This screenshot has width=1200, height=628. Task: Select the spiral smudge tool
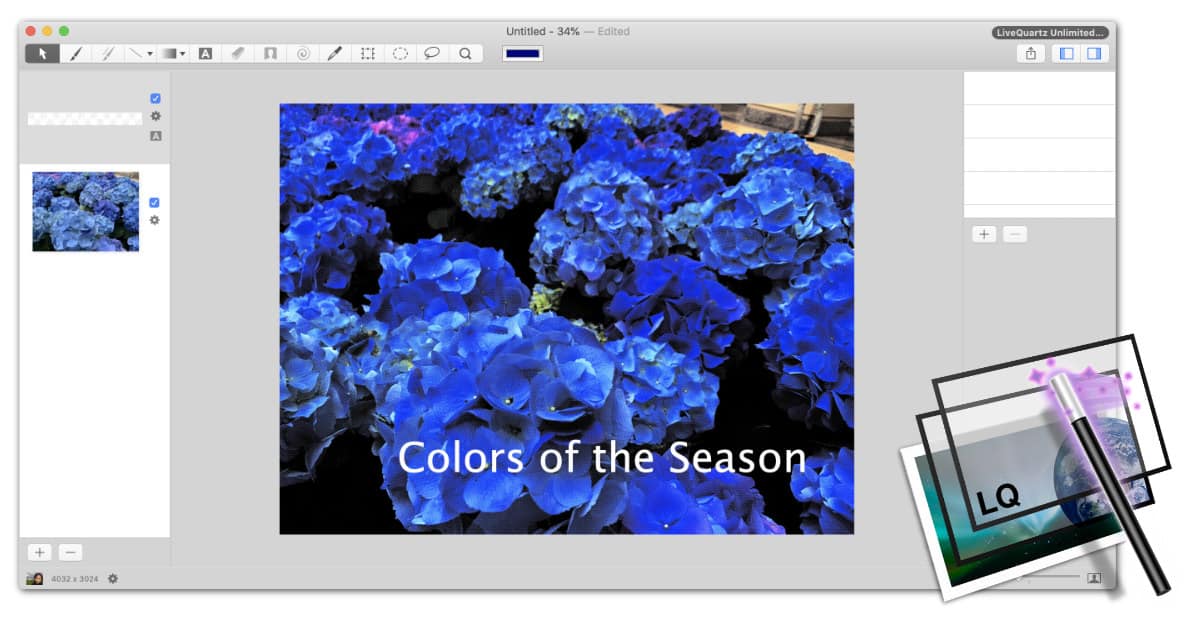pyautogui.click(x=302, y=54)
